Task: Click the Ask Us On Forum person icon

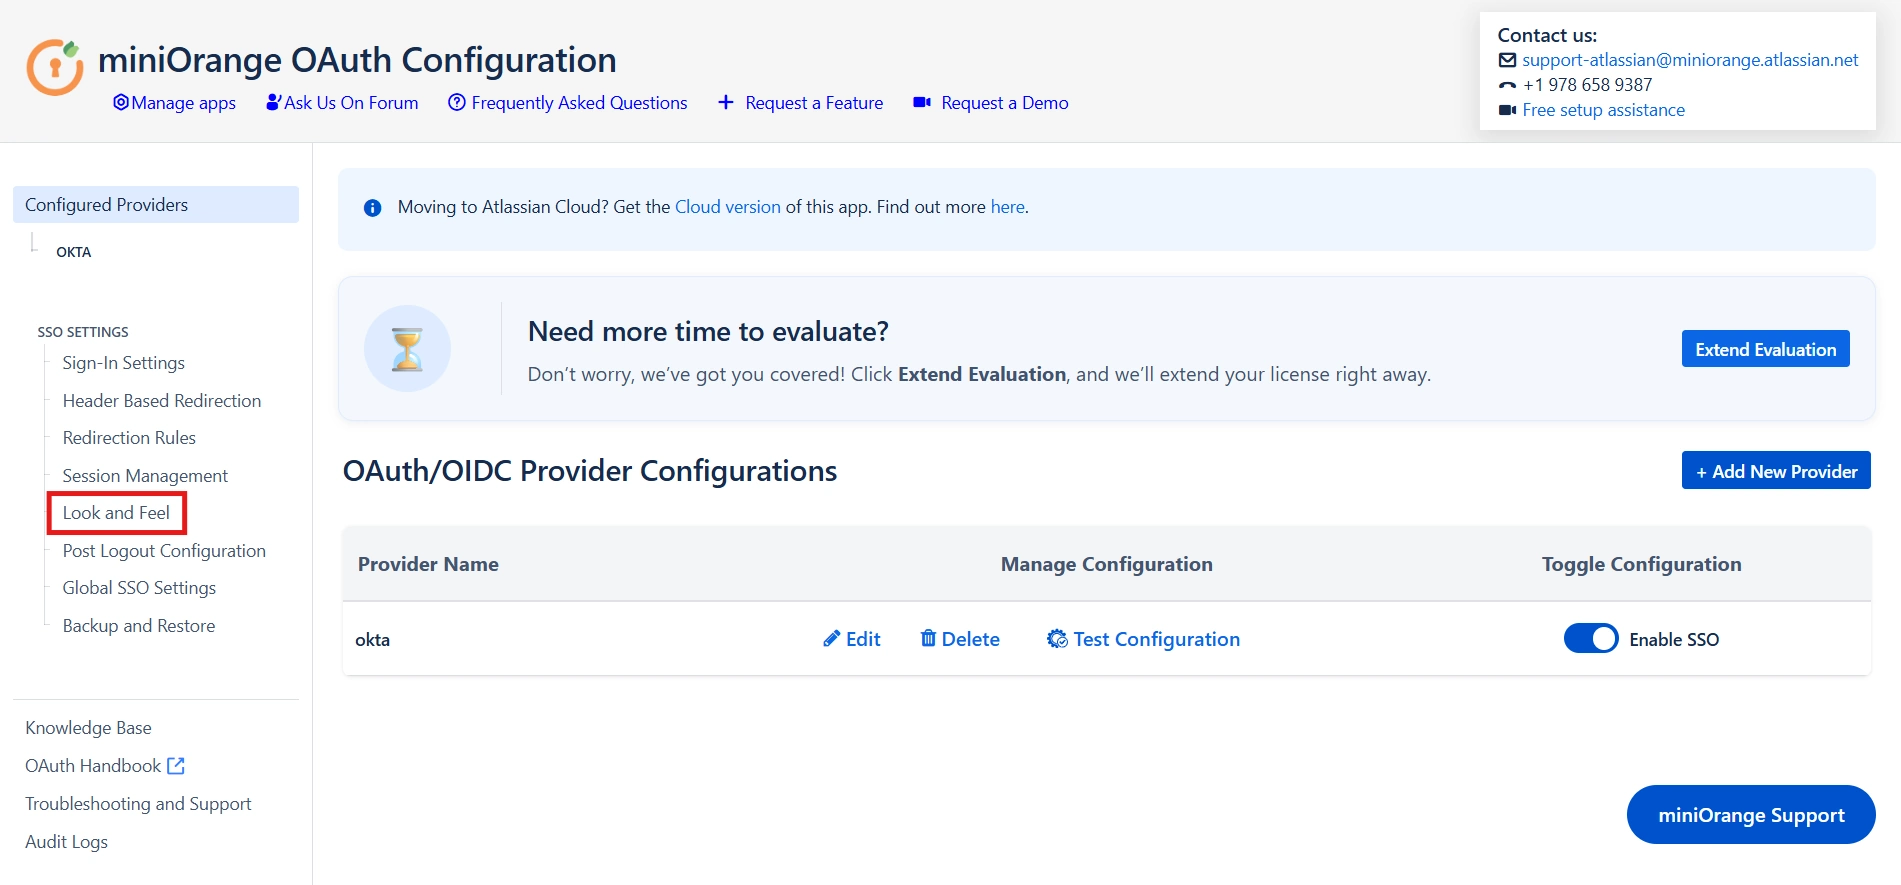Action: pyautogui.click(x=273, y=102)
